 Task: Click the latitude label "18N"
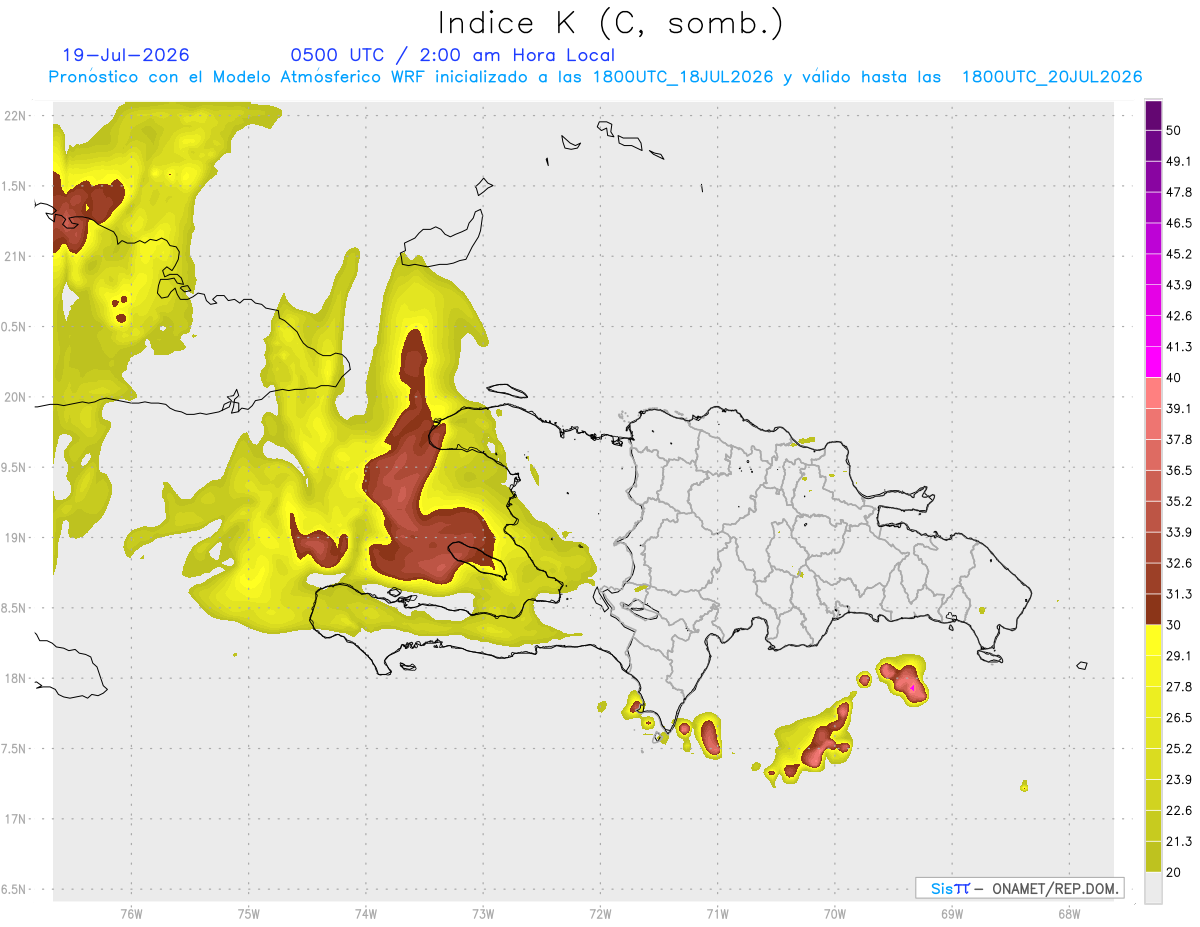point(14,678)
